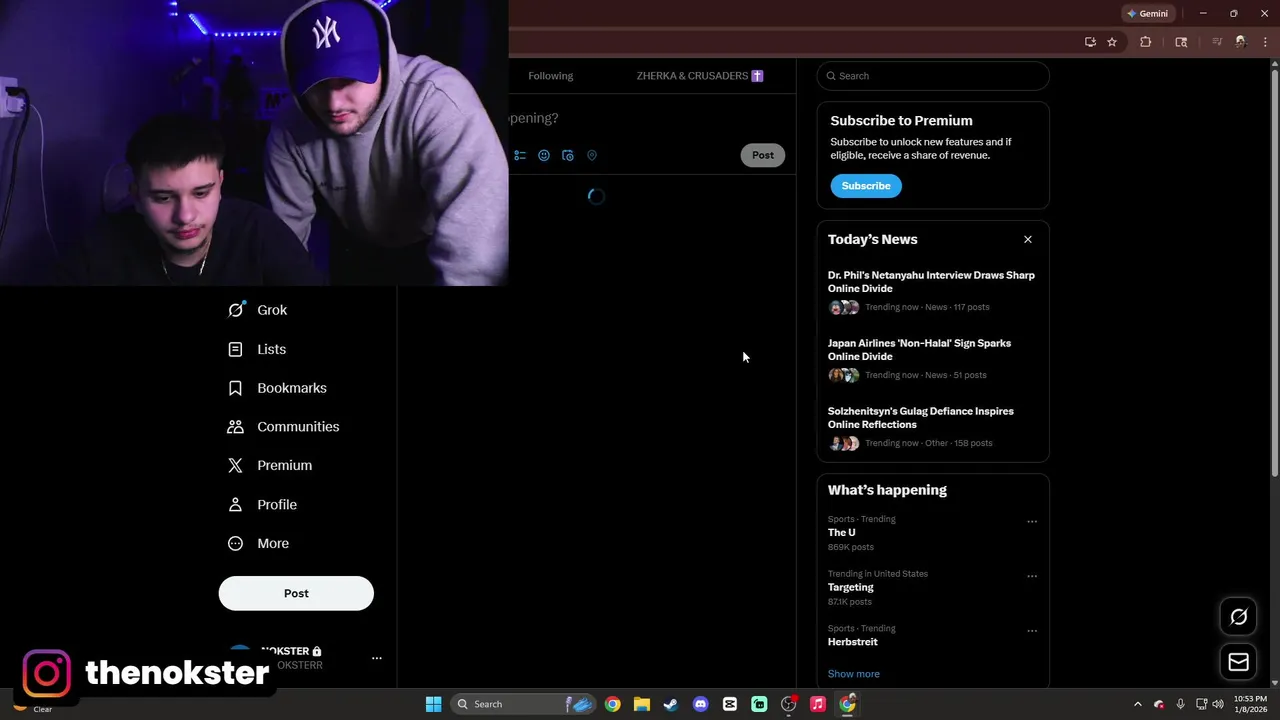Click the white Post button in sidebar
Screen dimensions: 1280x720
[296, 593]
